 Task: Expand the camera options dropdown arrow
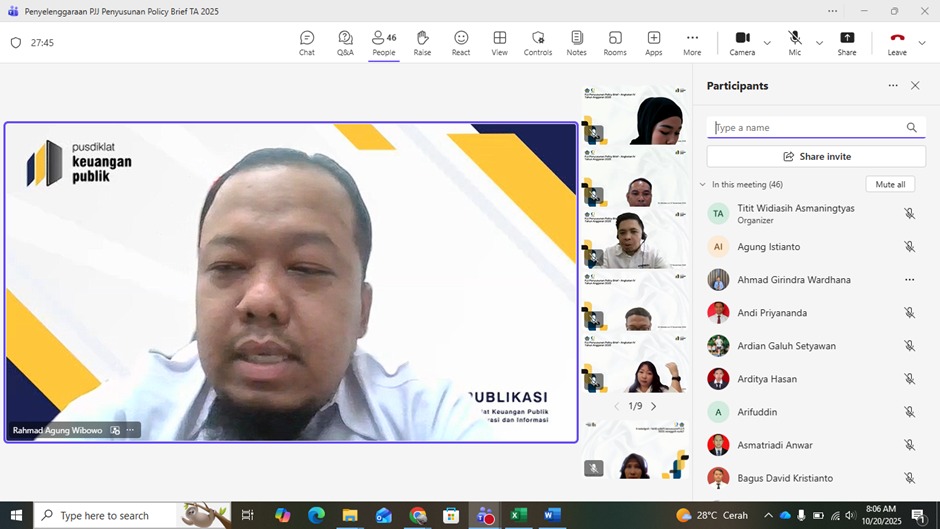(767, 43)
